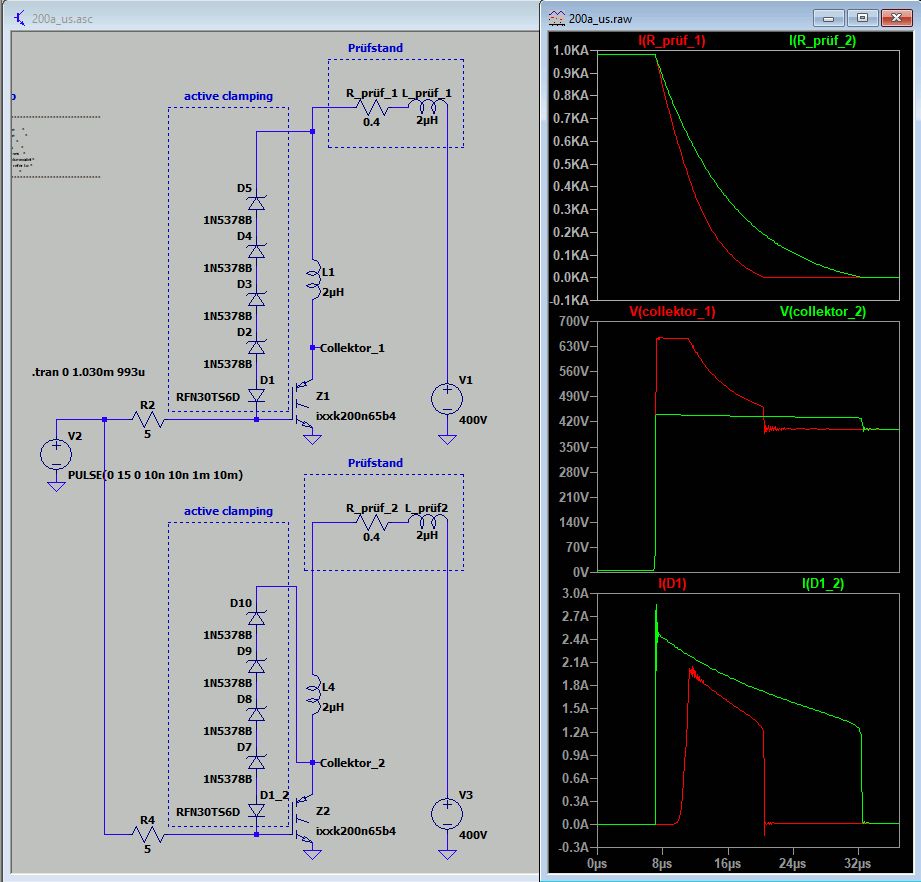Click the I(R_prüf_2) green trace label
The width and height of the screenshot is (921, 882).
(x=822, y=41)
